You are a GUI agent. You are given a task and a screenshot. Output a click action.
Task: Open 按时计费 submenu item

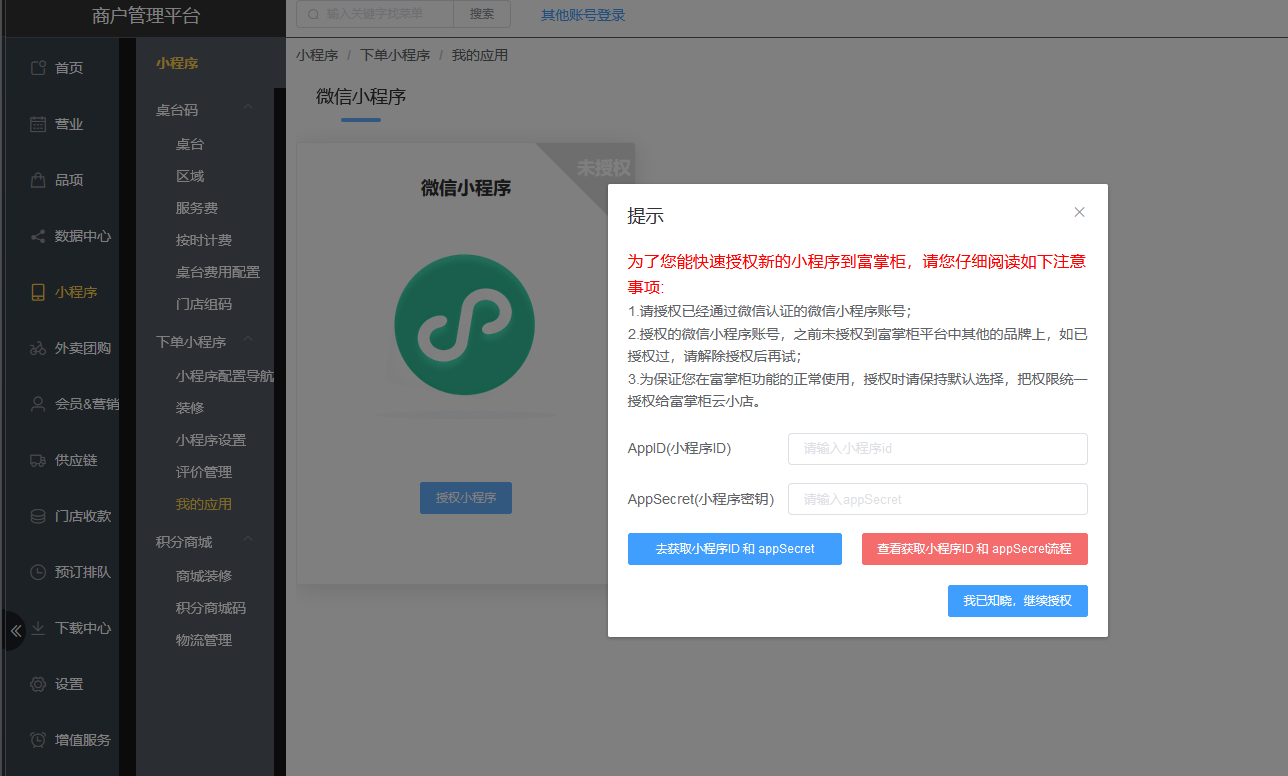click(204, 240)
